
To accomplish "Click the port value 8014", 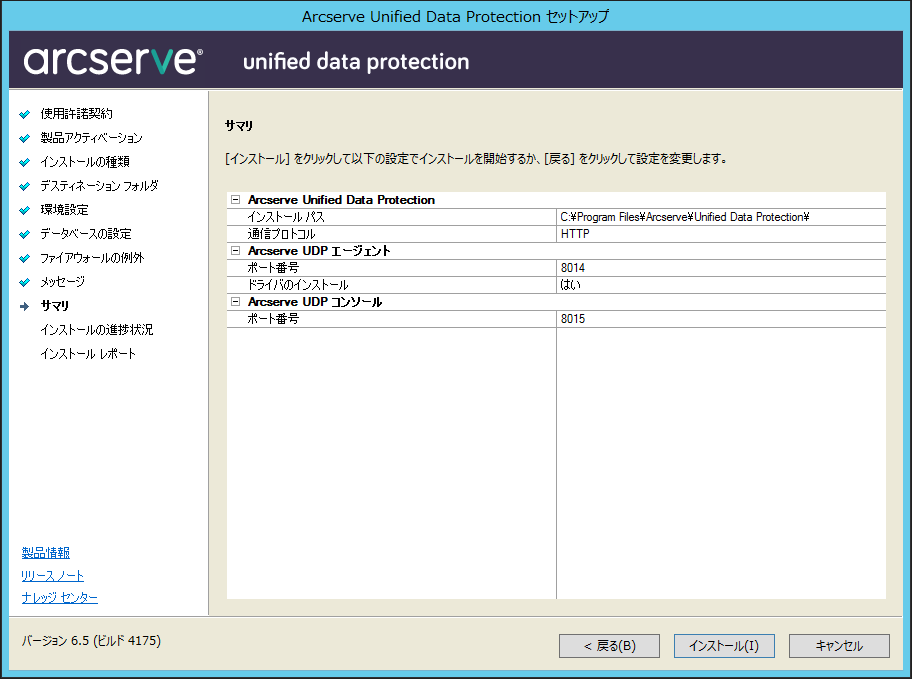I will (573, 268).
